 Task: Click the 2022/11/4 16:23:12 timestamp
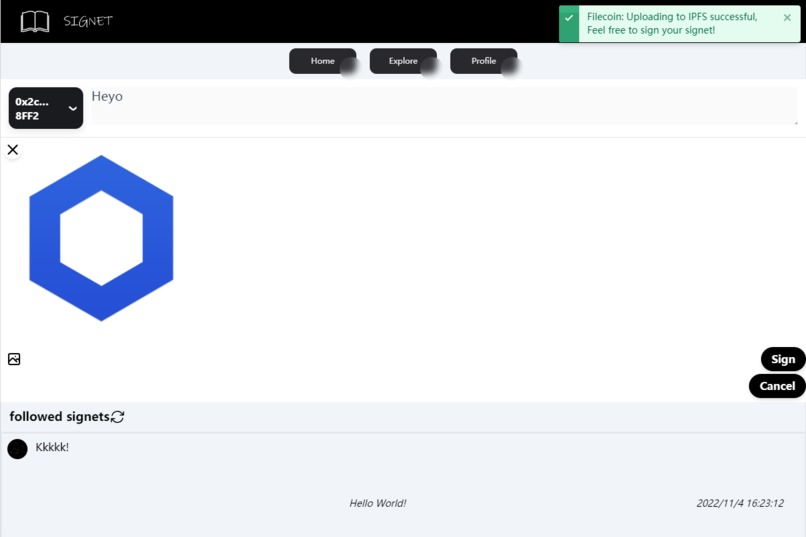(740, 503)
